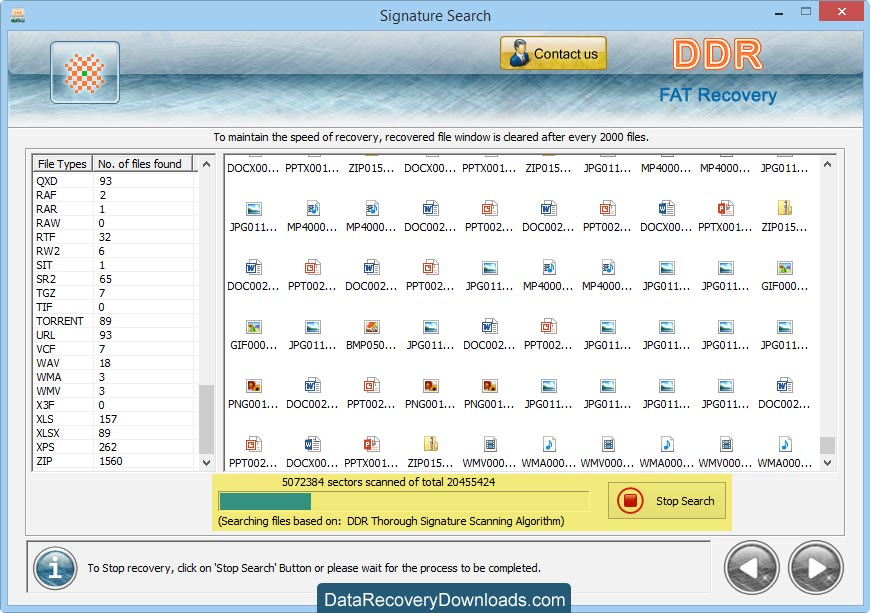This screenshot has width=871, height=613.
Task: Select the ZIP015... file beside WMV000...
Action: click(430, 453)
